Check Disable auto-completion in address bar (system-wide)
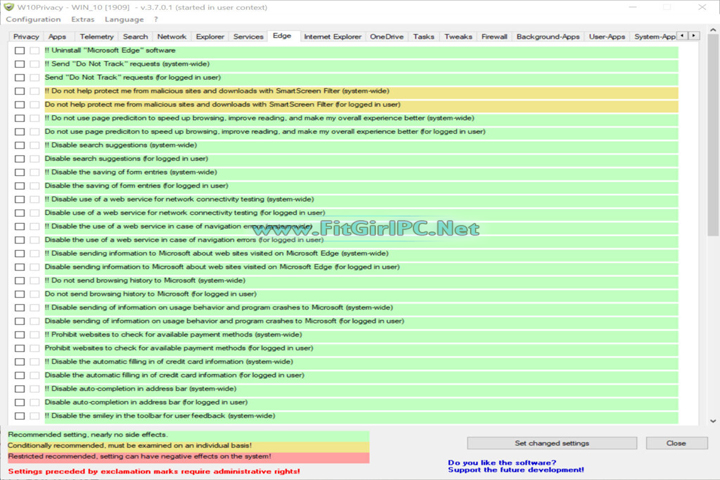Viewport: 720px width, 480px height. pyautogui.click(x=20, y=388)
